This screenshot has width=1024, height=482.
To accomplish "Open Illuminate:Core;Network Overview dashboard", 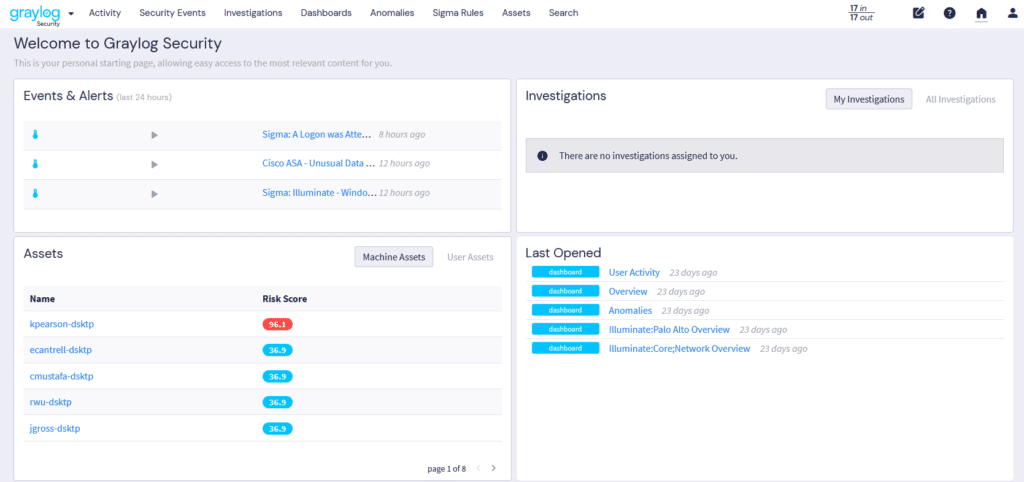I will (x=679, y=348).
